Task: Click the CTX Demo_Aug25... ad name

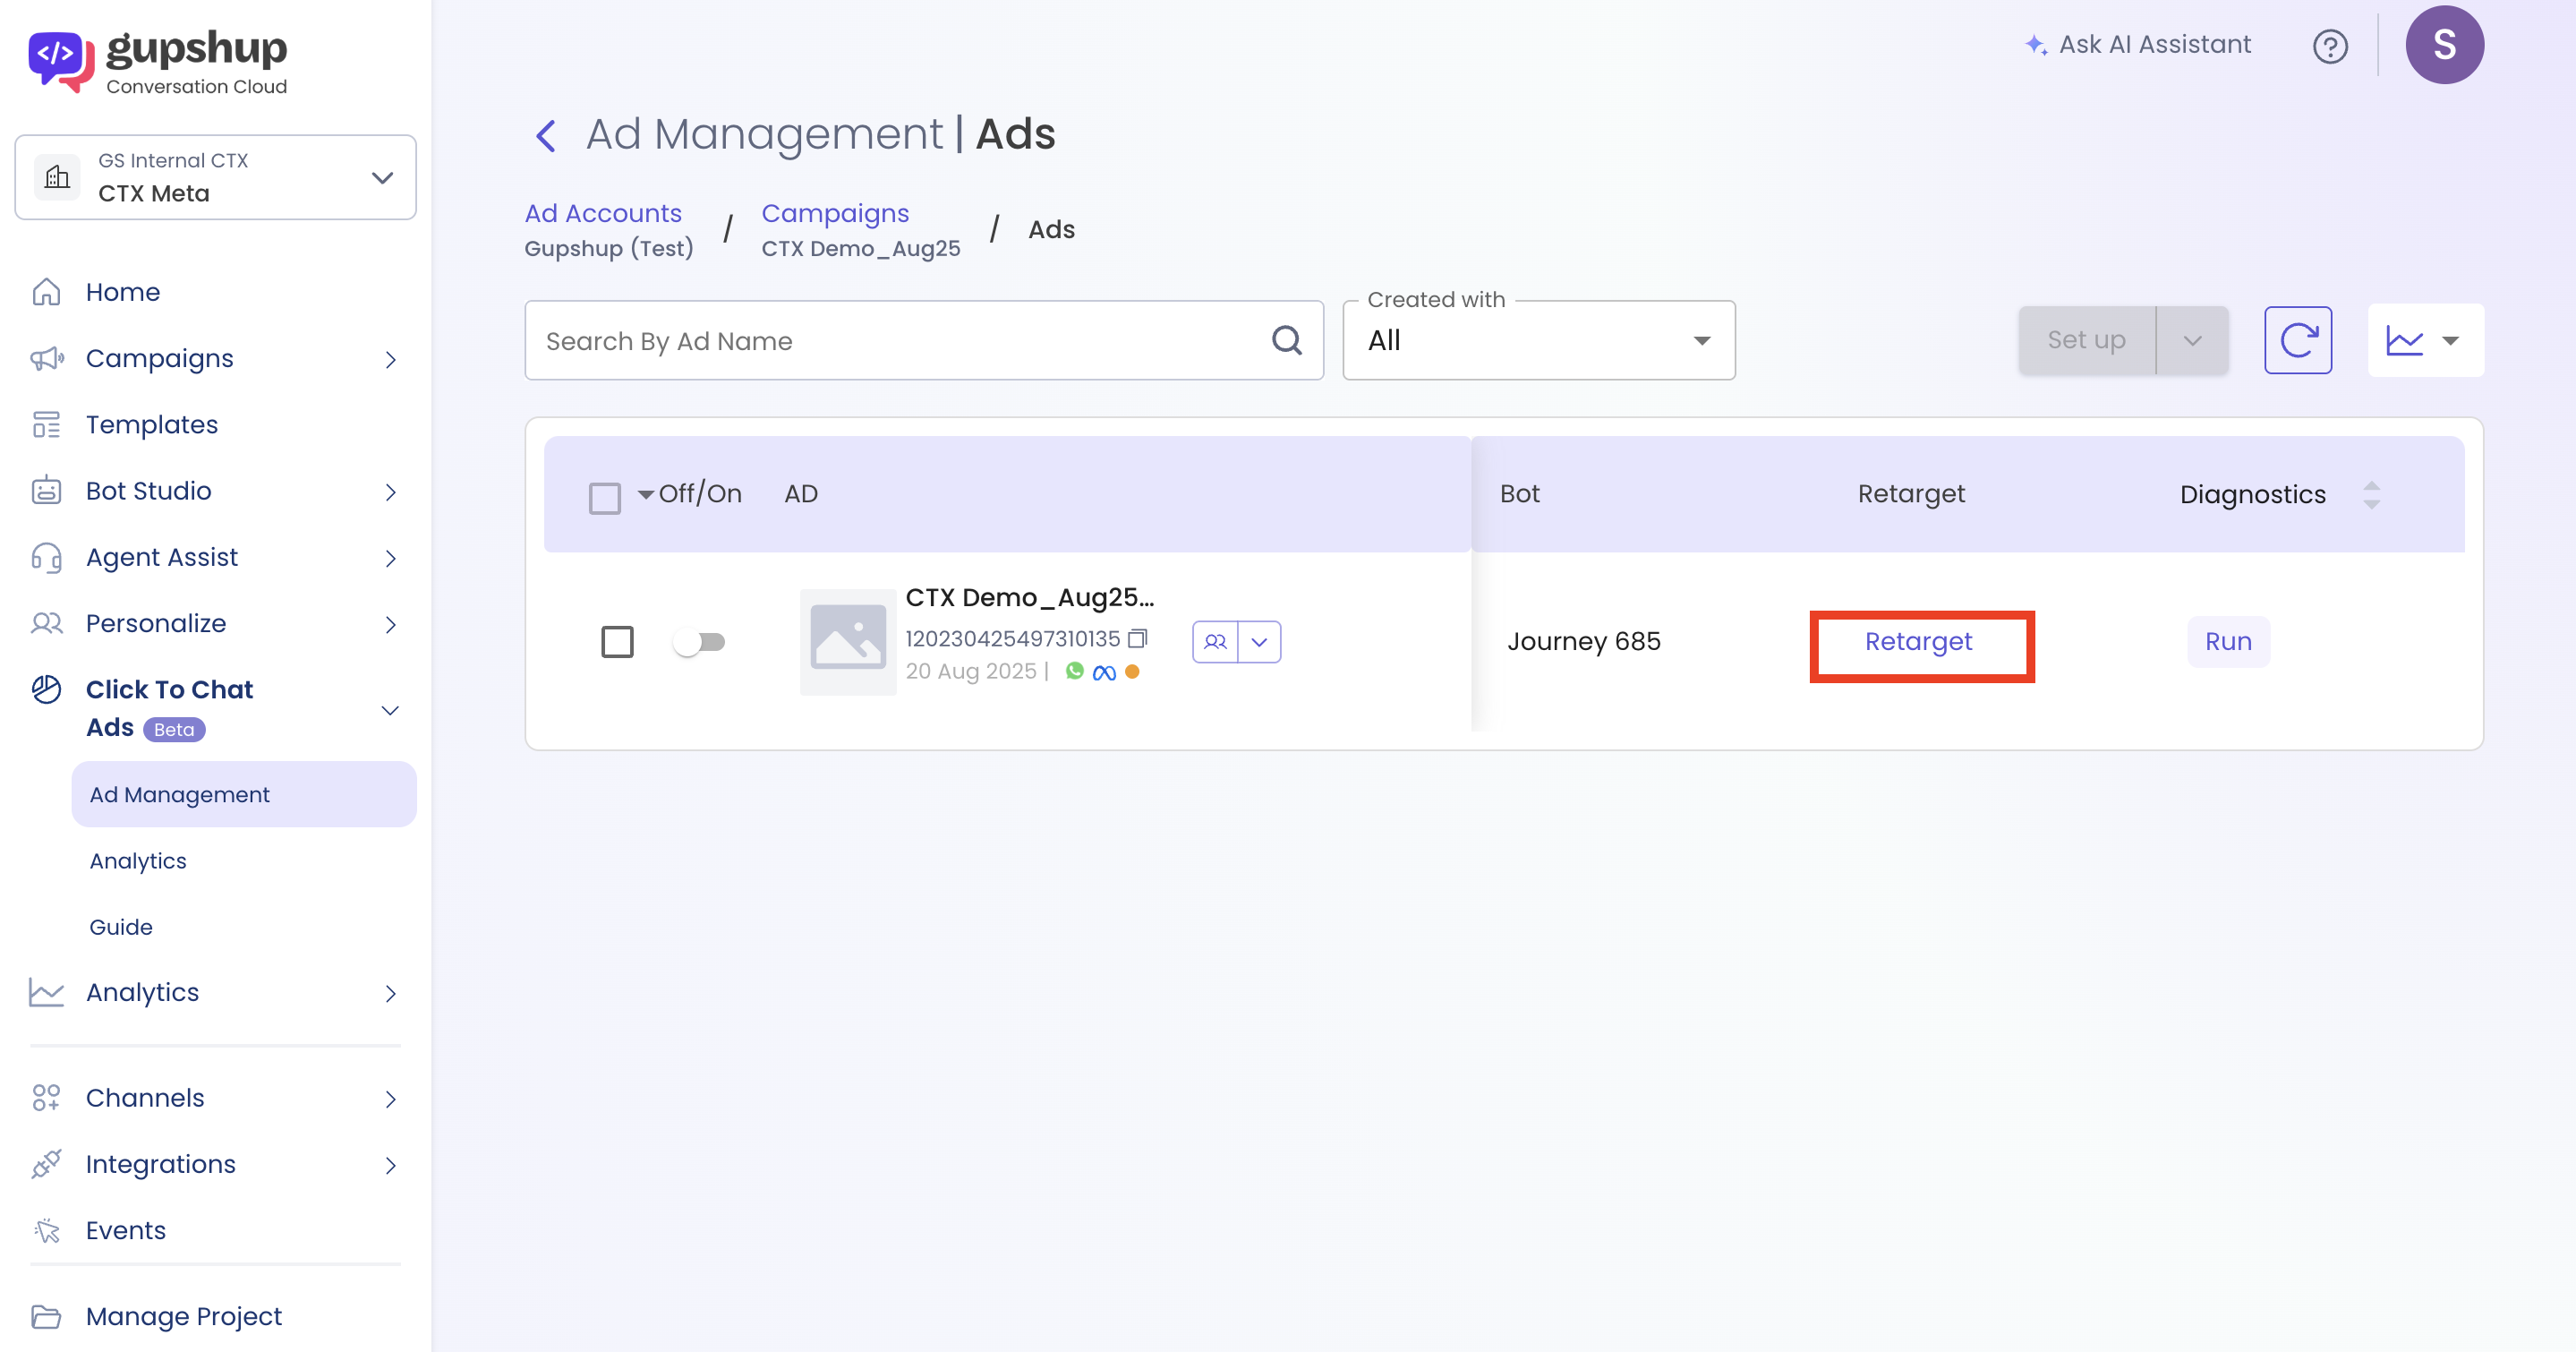Action: pos(1030,597)
